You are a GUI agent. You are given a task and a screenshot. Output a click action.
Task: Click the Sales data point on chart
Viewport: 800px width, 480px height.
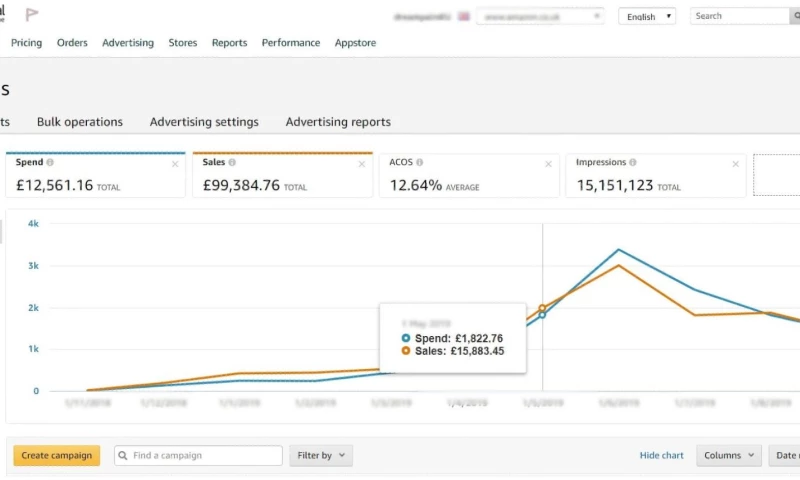(x=542, y=308)
